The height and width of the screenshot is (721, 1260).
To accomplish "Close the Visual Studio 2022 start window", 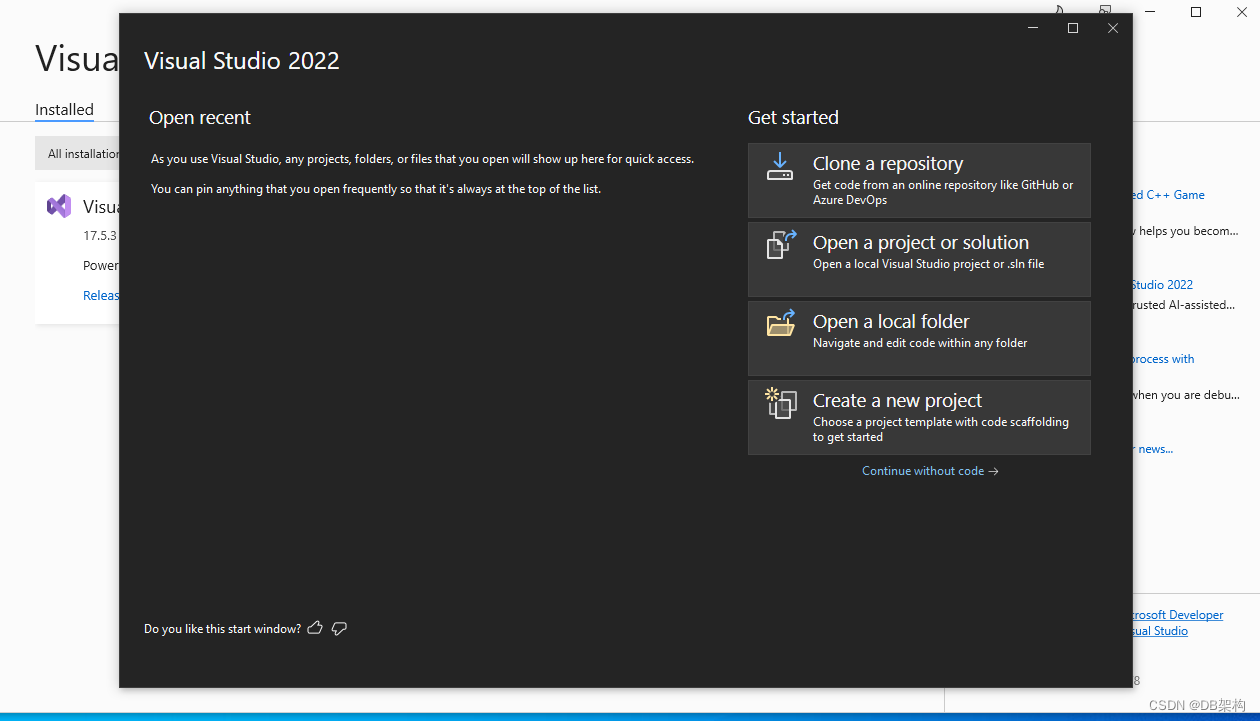I will click(1113, 28).
